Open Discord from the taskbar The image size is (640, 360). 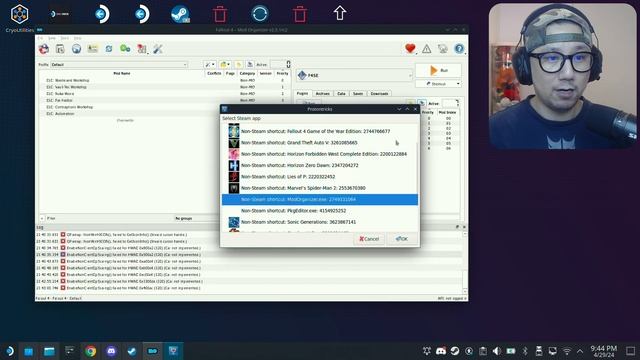pos(111,351)
